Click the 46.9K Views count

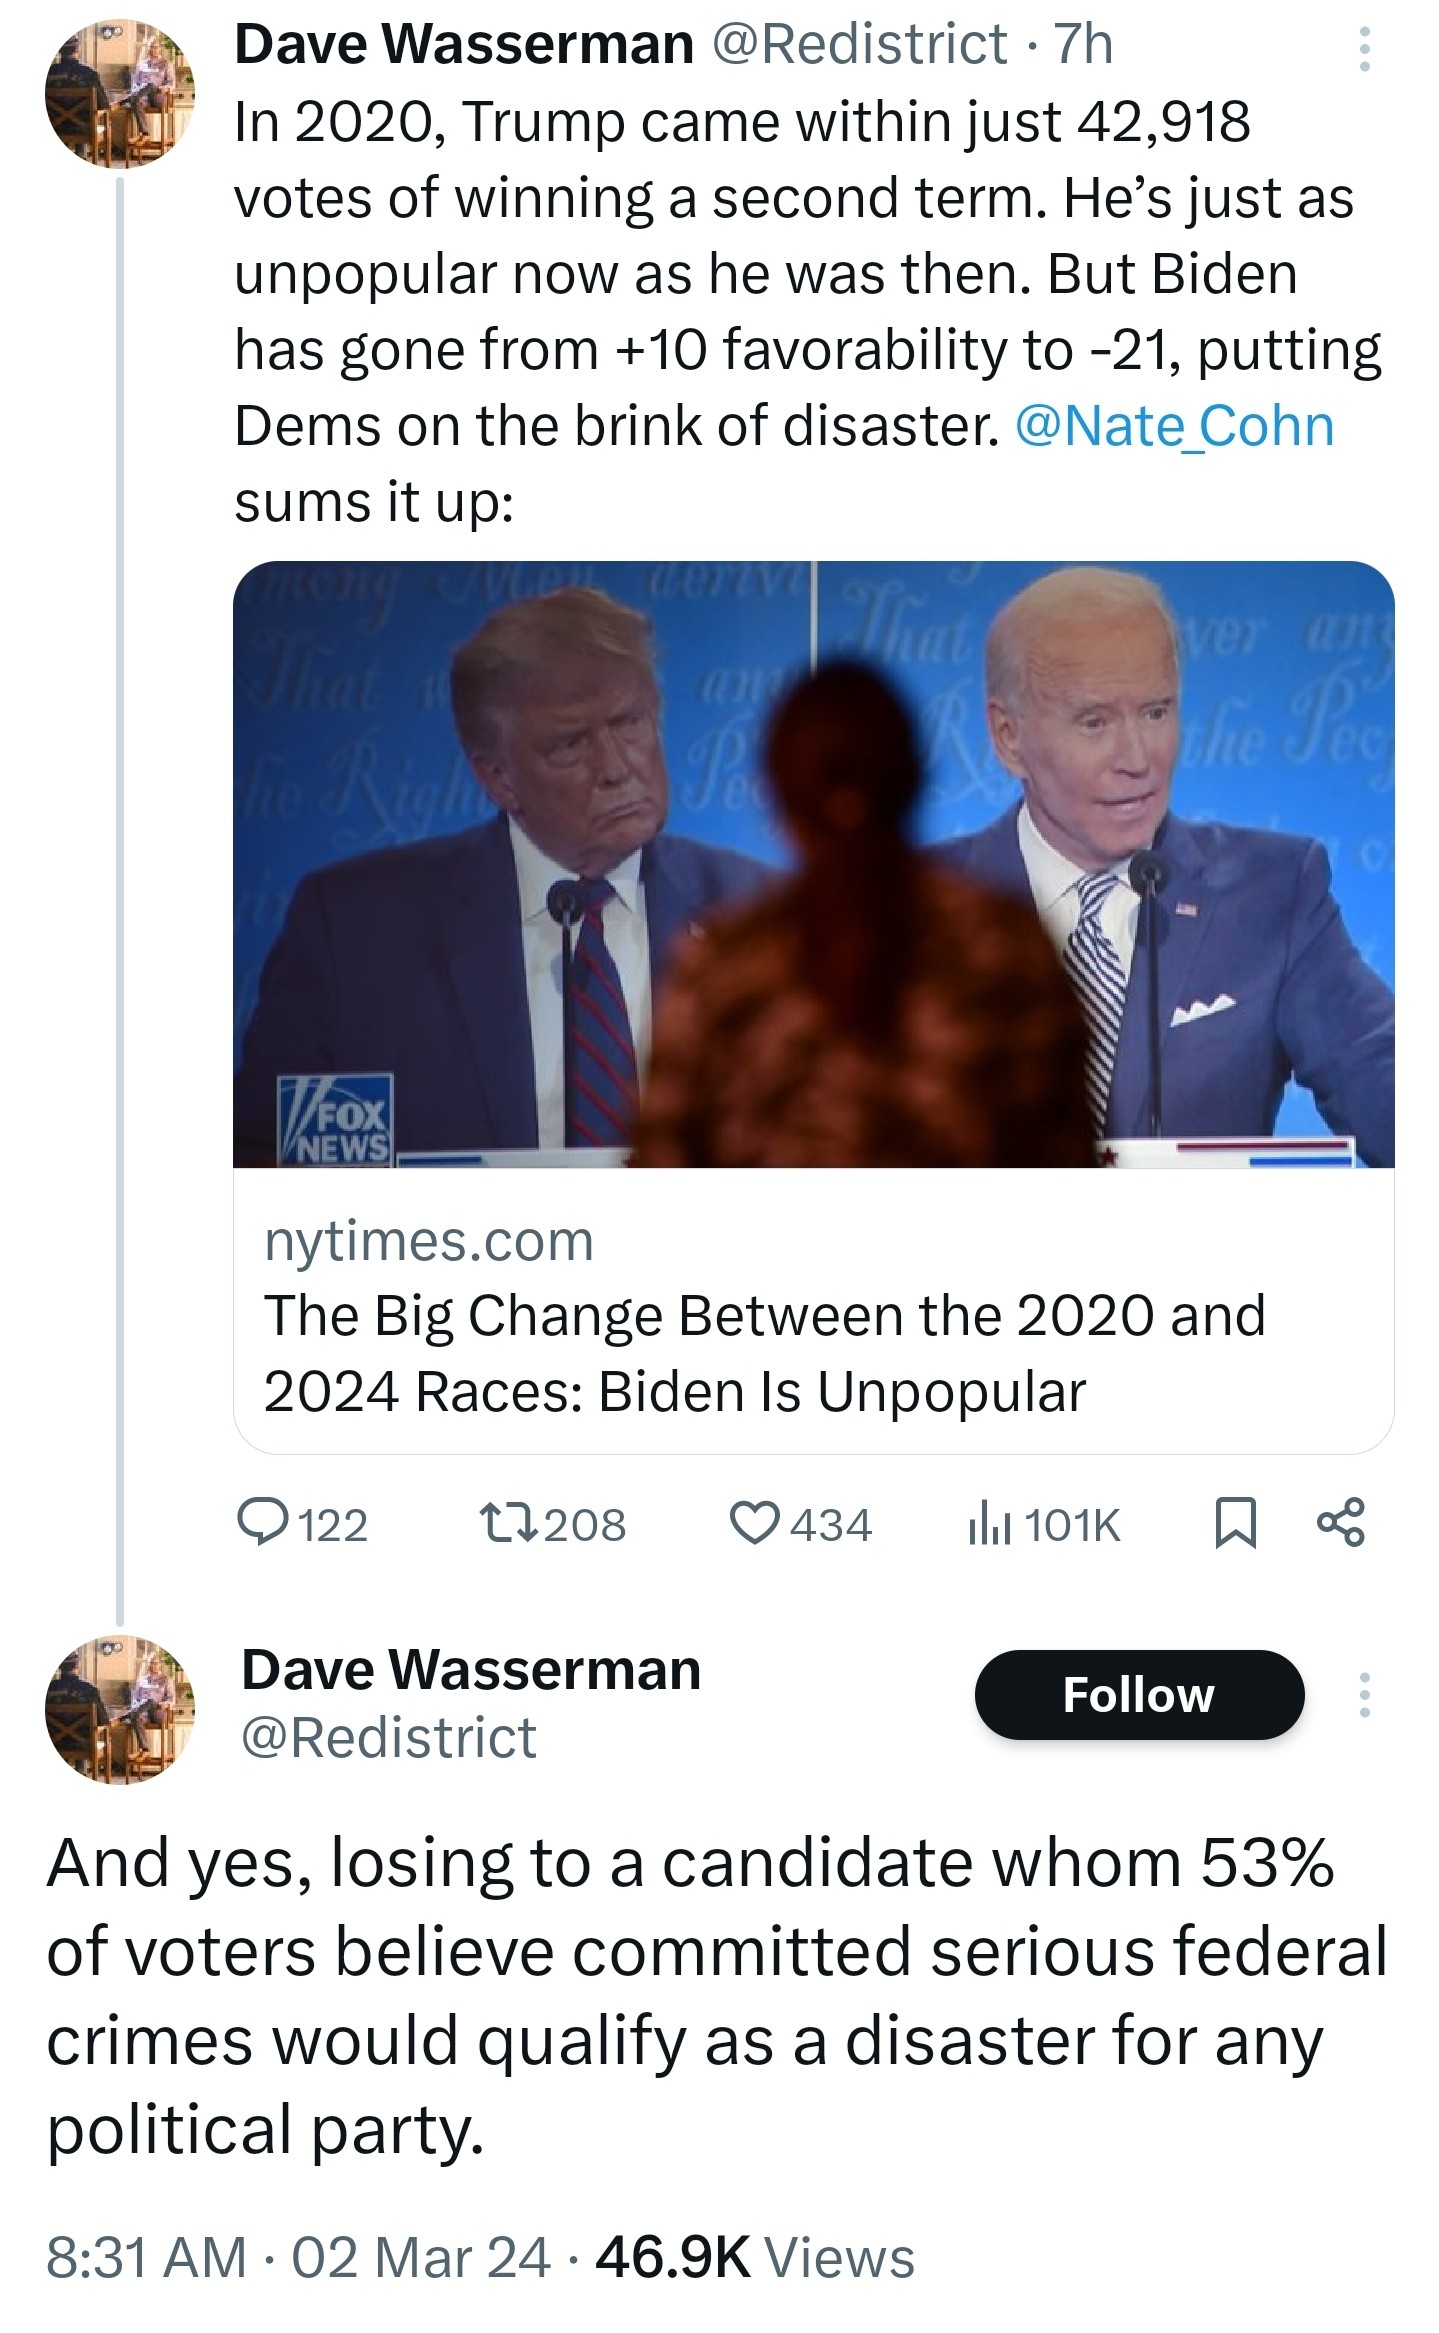tap(755, 2258)
